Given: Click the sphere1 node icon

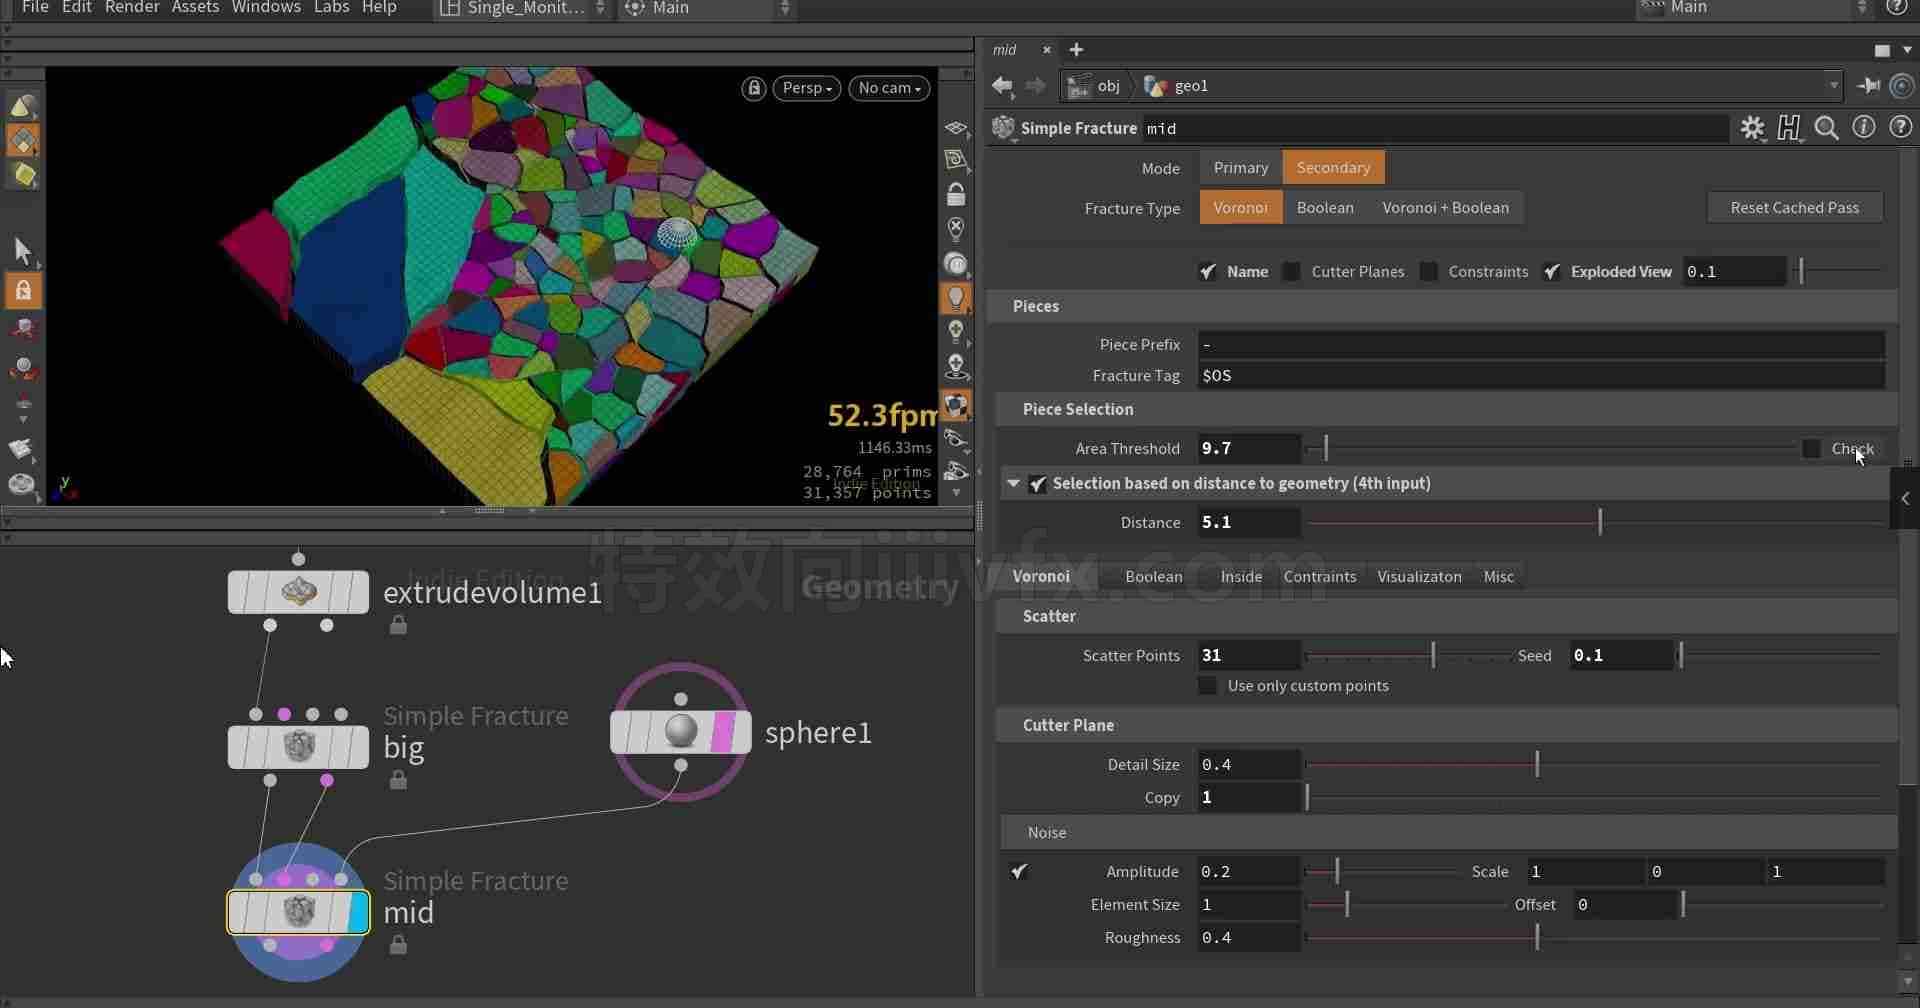Looking at the screenshot, I should coord(681,732).
